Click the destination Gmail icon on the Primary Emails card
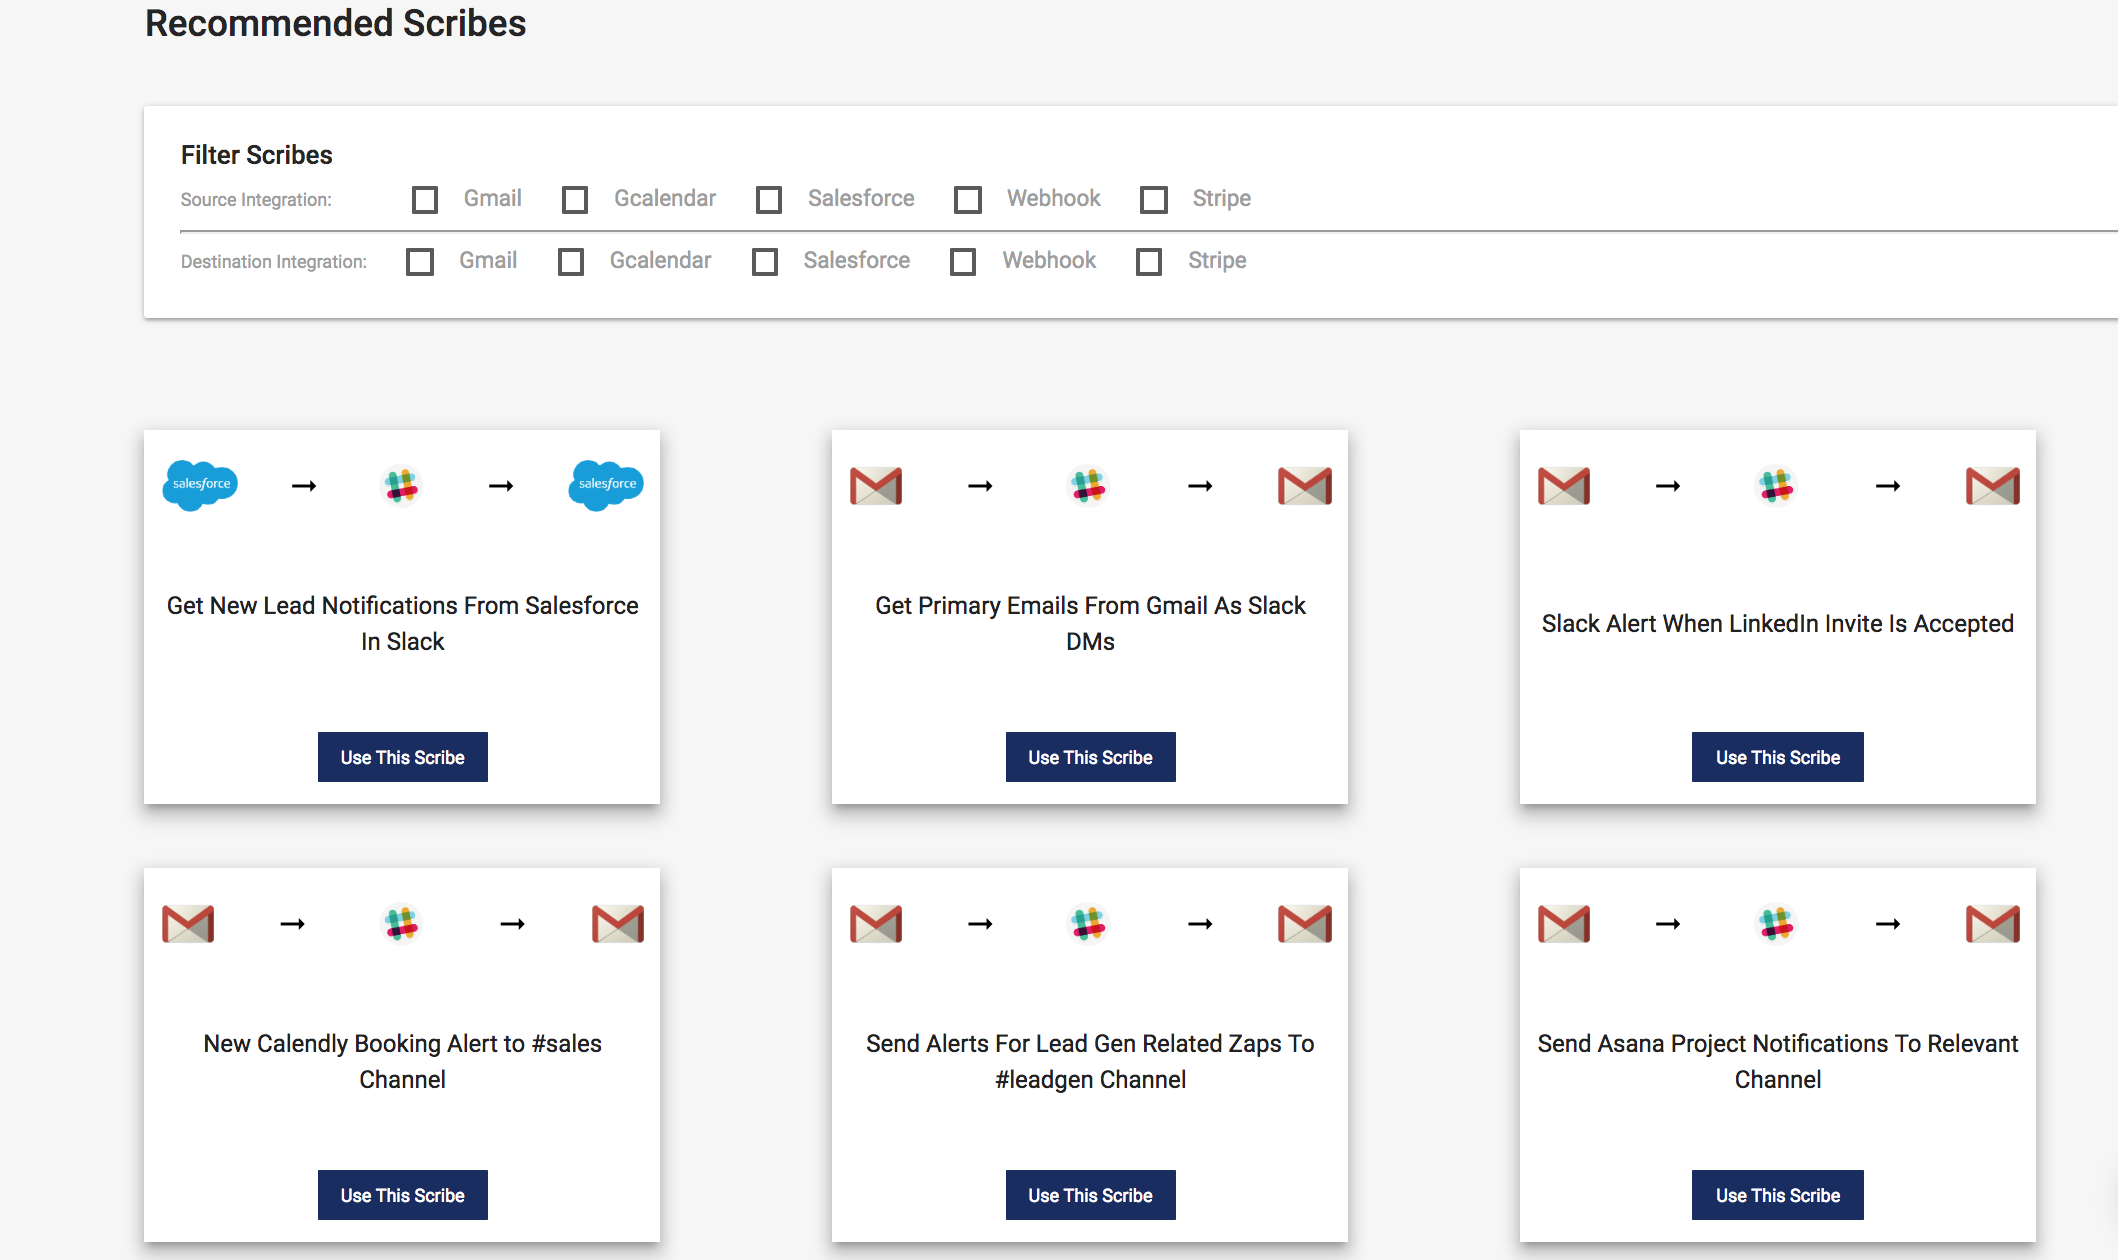 point(1305,486)
